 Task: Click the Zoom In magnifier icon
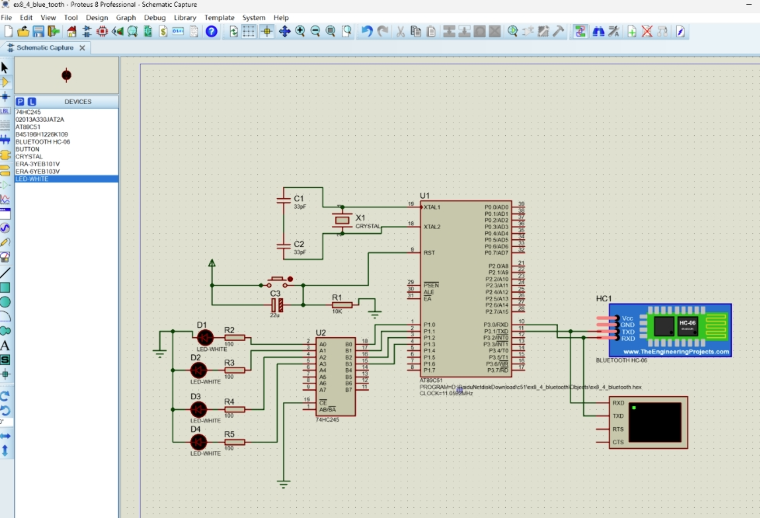point(300,32)
